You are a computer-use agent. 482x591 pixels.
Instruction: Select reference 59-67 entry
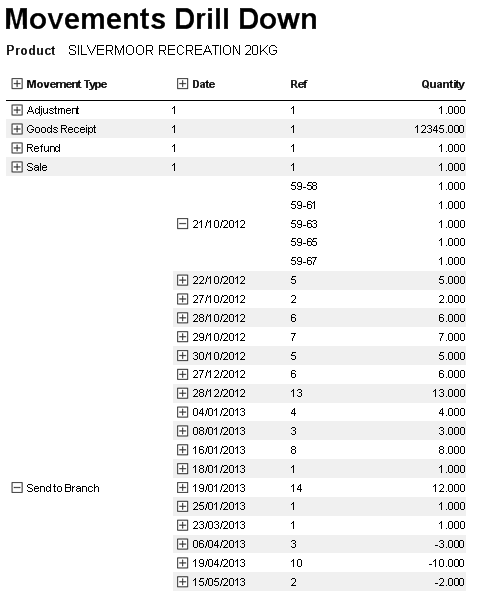coord(303,261)
